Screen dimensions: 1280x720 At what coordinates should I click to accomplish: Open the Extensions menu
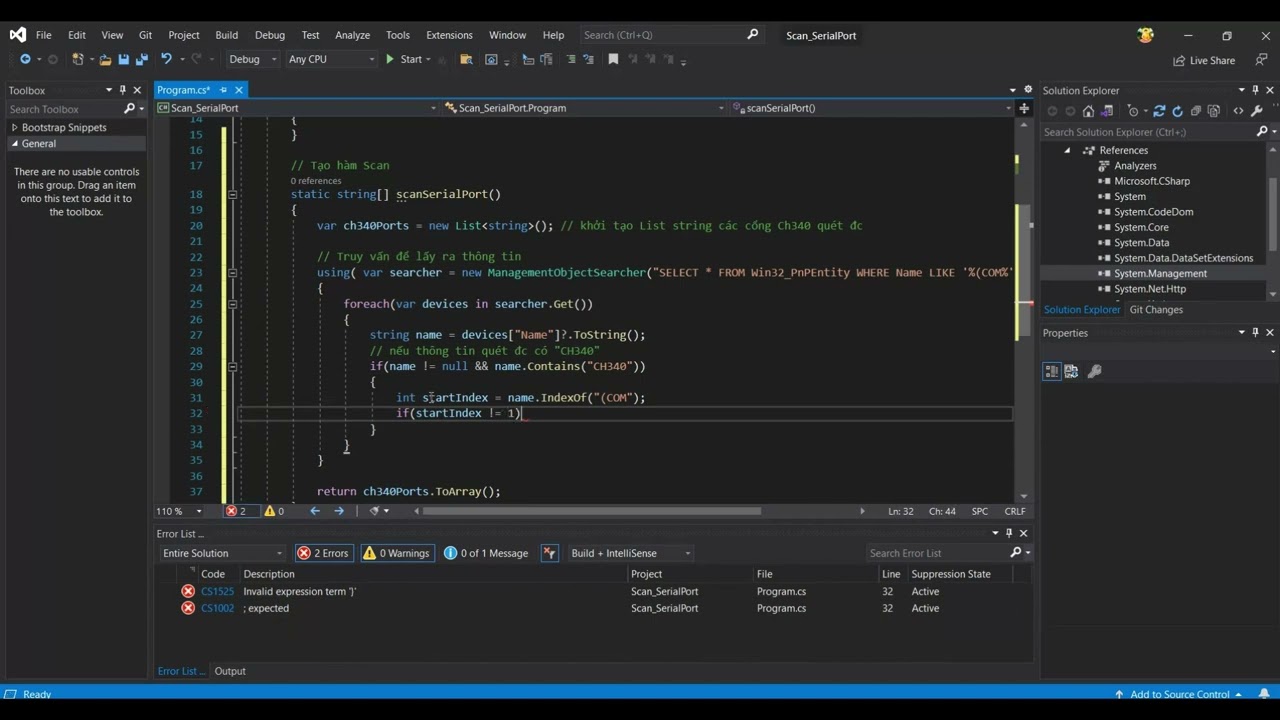pyautogui.click(x=449, y=35)
